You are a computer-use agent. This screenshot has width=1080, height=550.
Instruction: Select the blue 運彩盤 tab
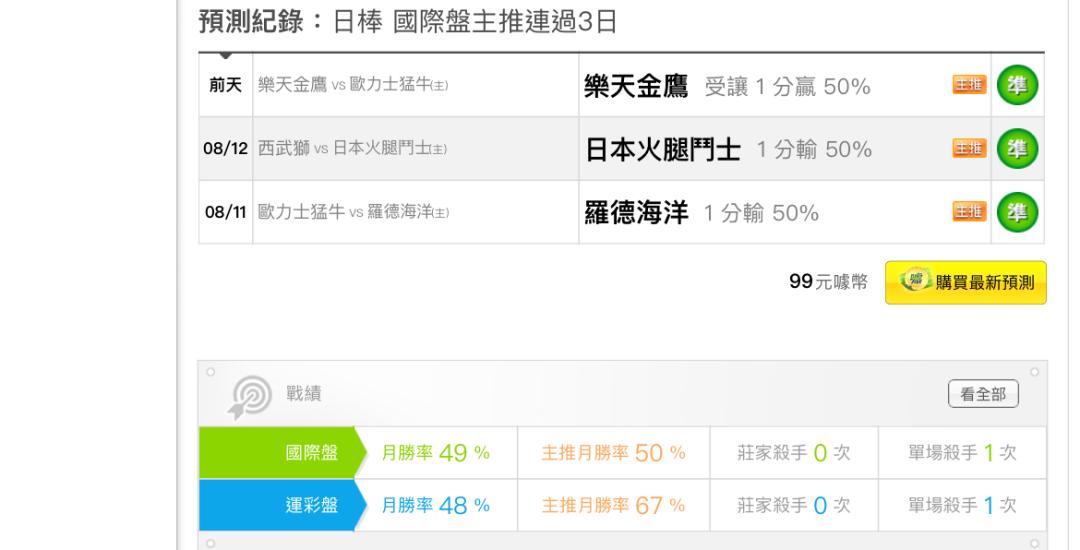pos(283,505)
